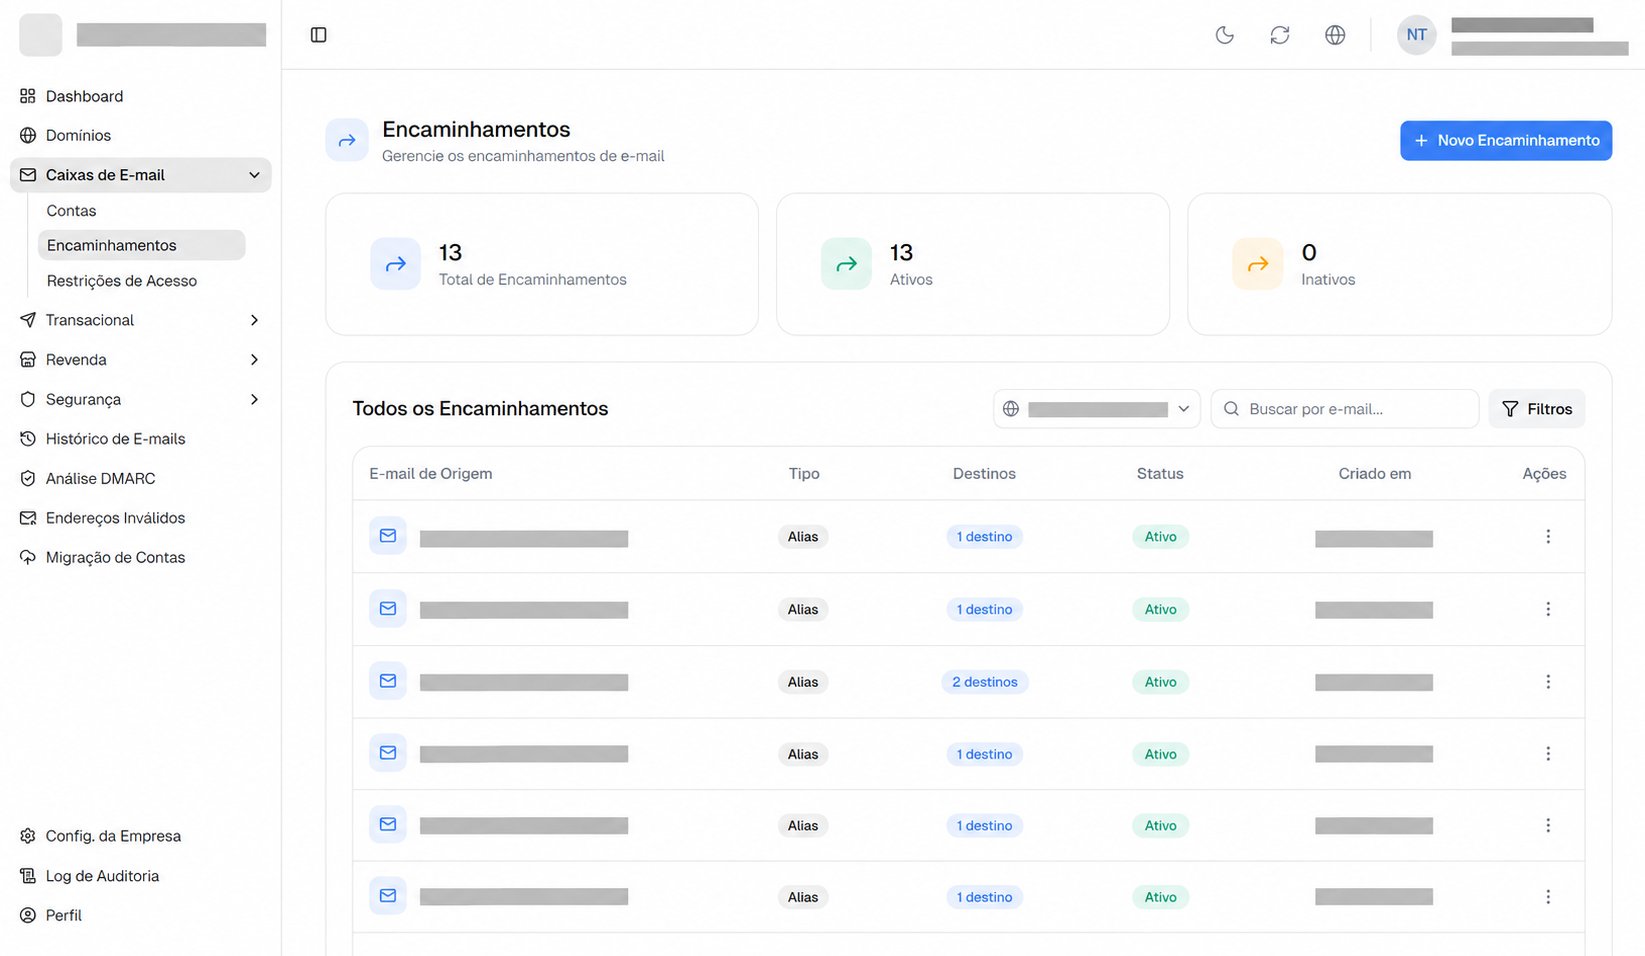Click the '2 destinos' badge
This screenshot has width=1645, height=956.
pyautogui.click(x=985, y=682)
